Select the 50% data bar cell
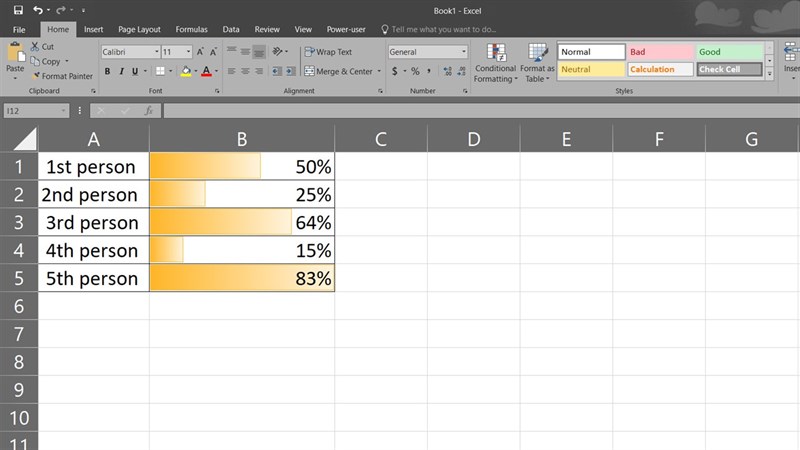Viewport: 800px width, 450px height. 242,166
